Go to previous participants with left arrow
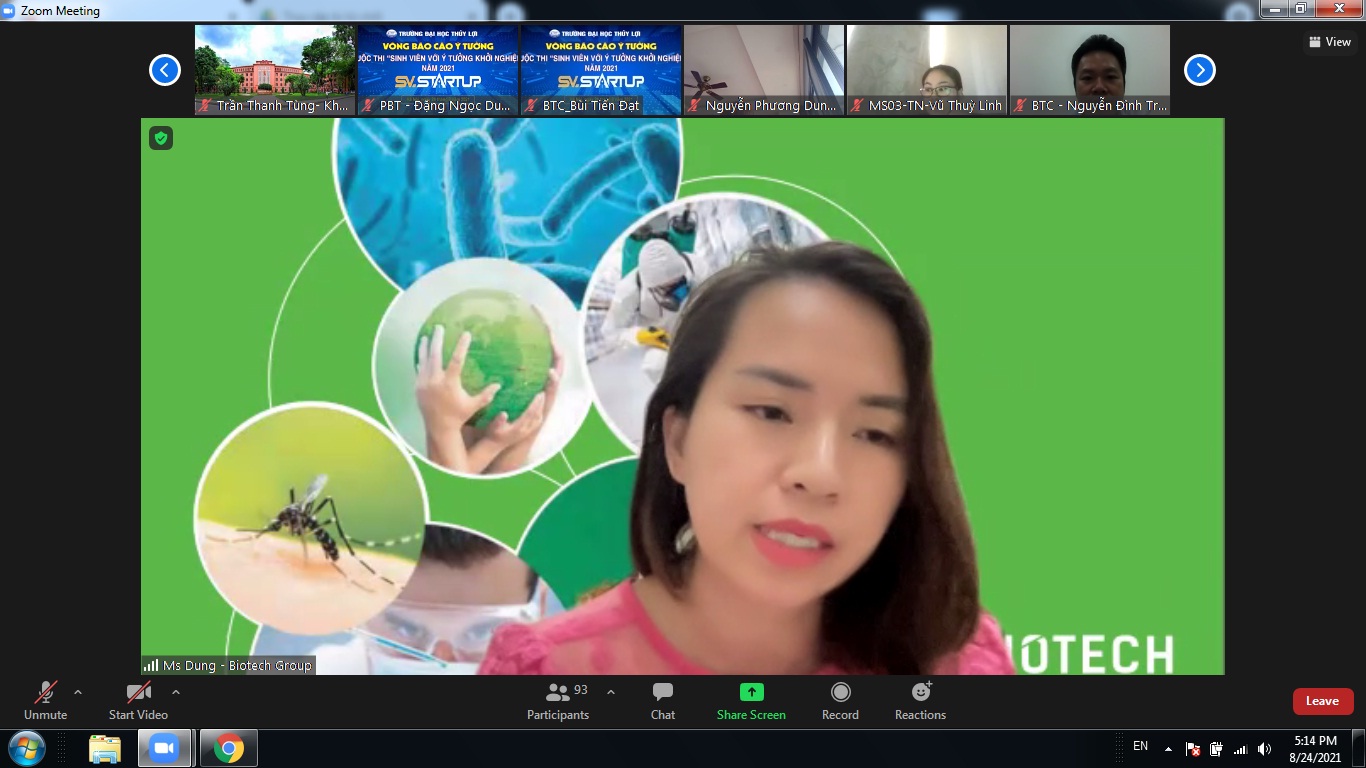This screenshot has height=768, width=1366. [x=165, y=70]
